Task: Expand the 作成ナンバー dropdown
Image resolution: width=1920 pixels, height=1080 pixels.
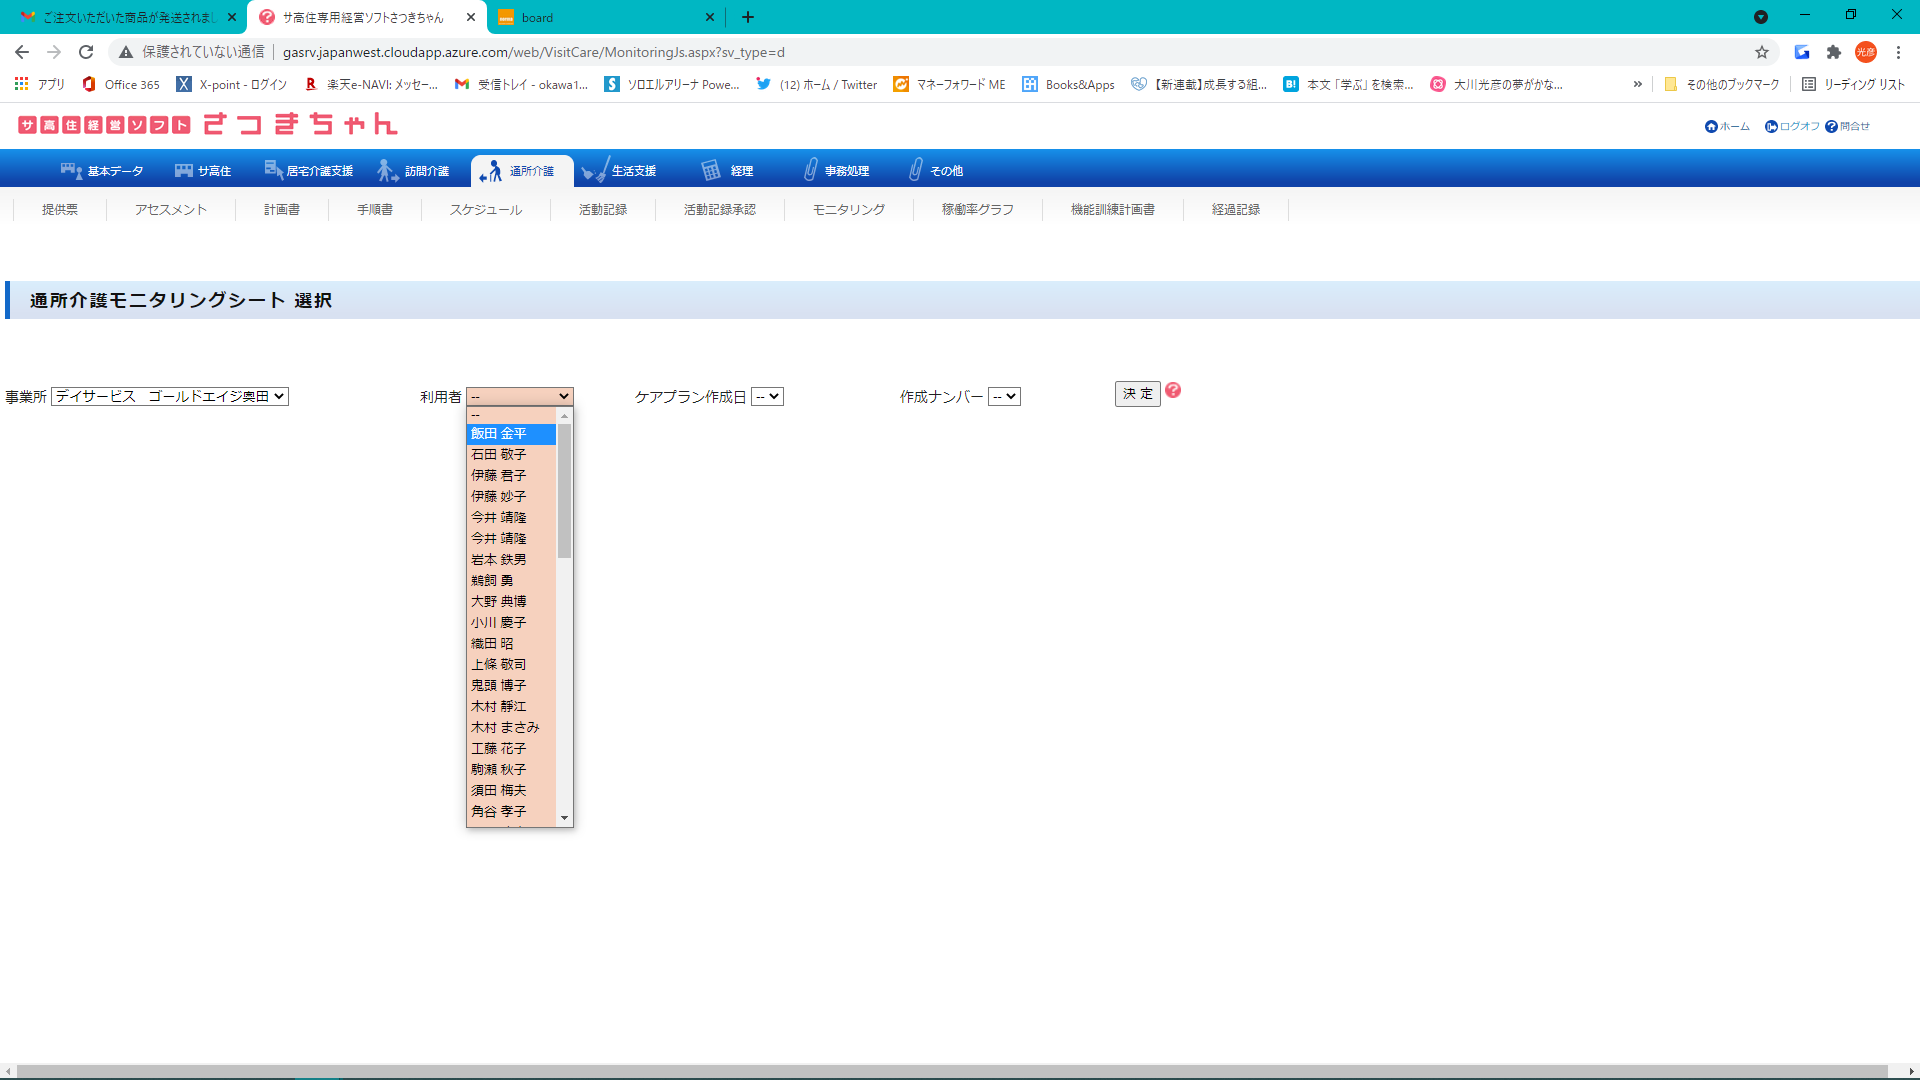Action: [x=1004, y=397]
